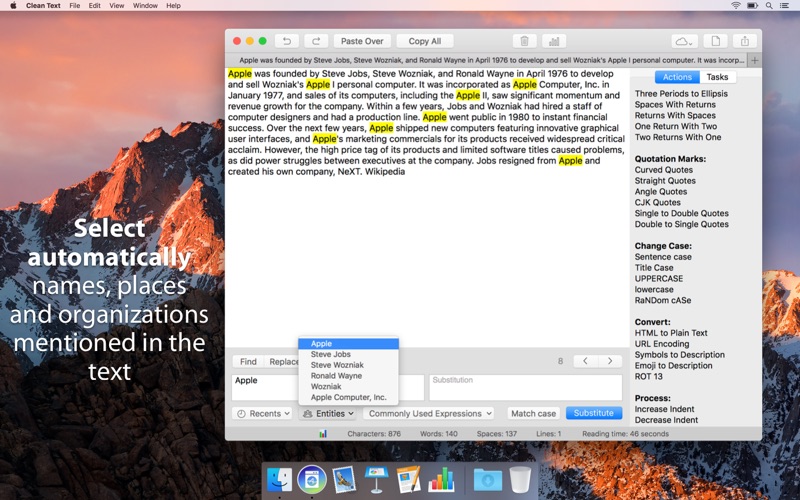
Task: Open the Clean Text app menu
Action: [43, 6]
